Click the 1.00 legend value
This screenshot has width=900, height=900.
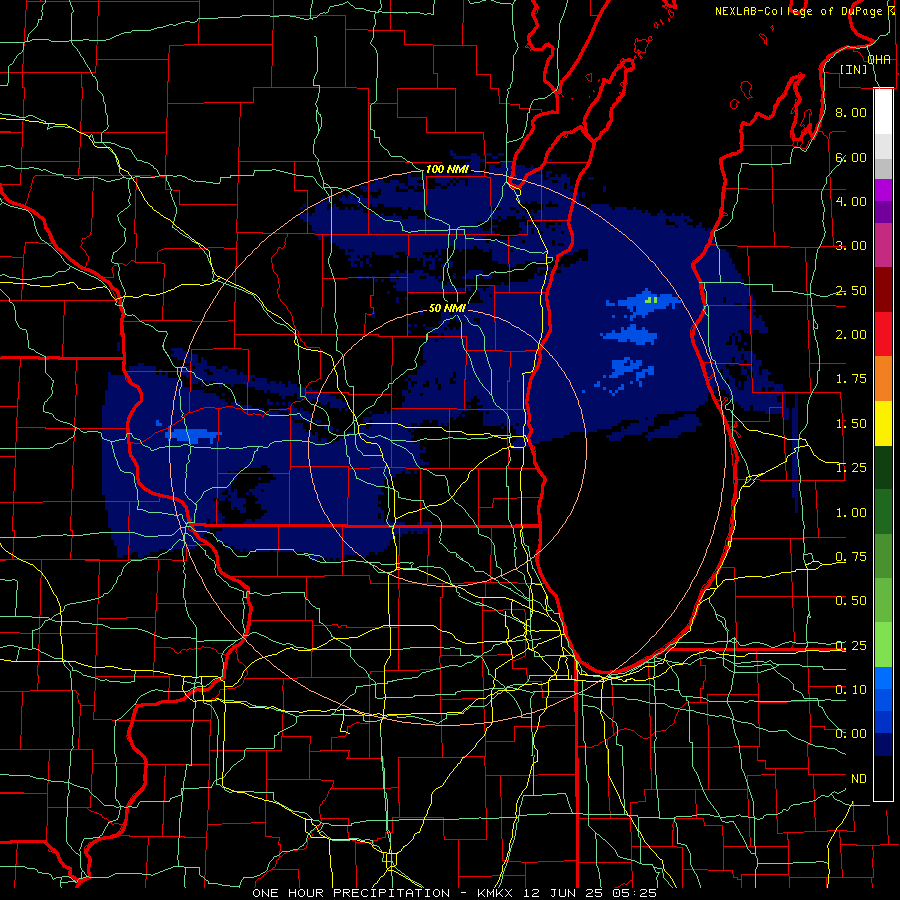click(851, 513)
